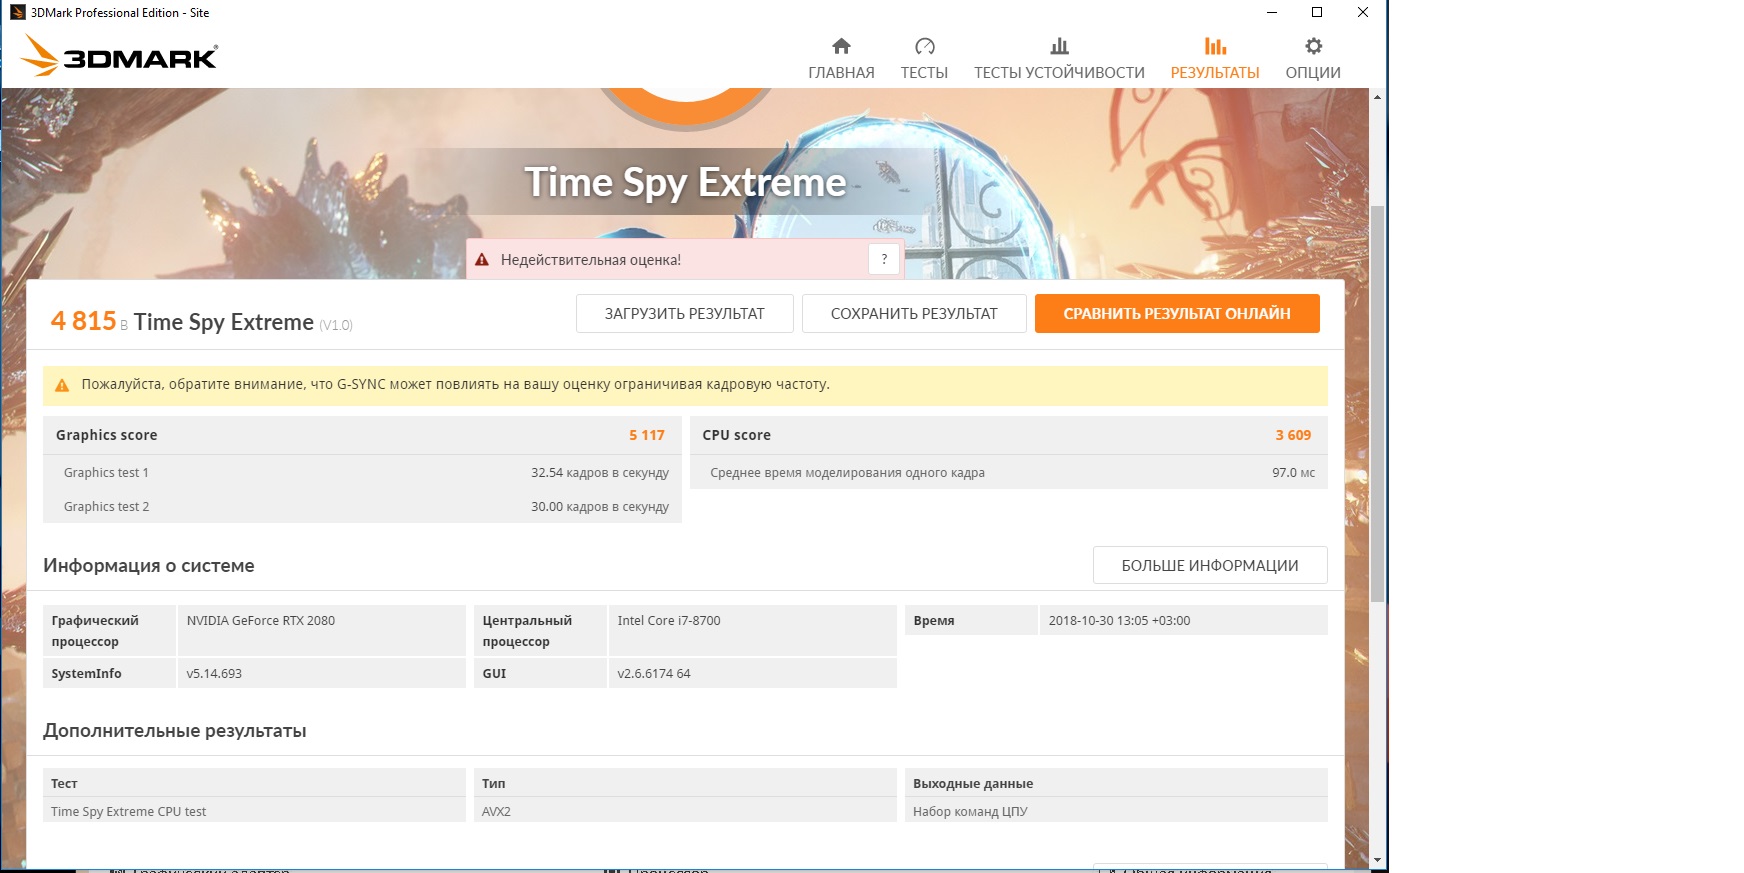Click the 32.54 кадров в секунду value
Screen dimensions: 1744x873
(600, 473)
